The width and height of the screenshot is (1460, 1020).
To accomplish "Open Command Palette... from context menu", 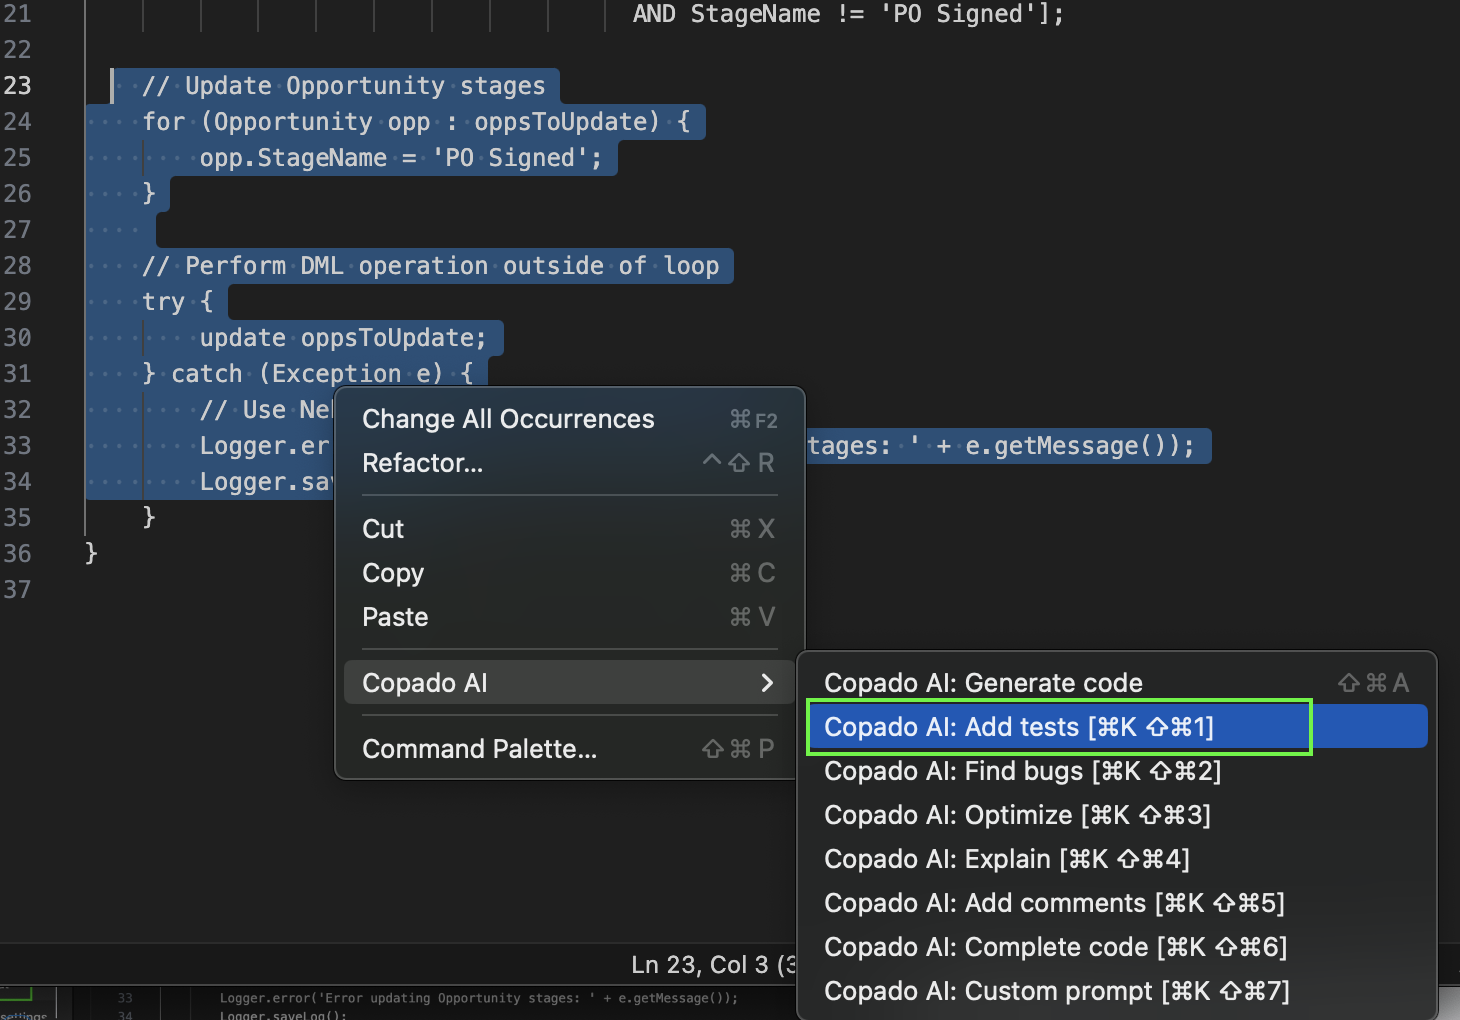I will click(x=479, y=749).
